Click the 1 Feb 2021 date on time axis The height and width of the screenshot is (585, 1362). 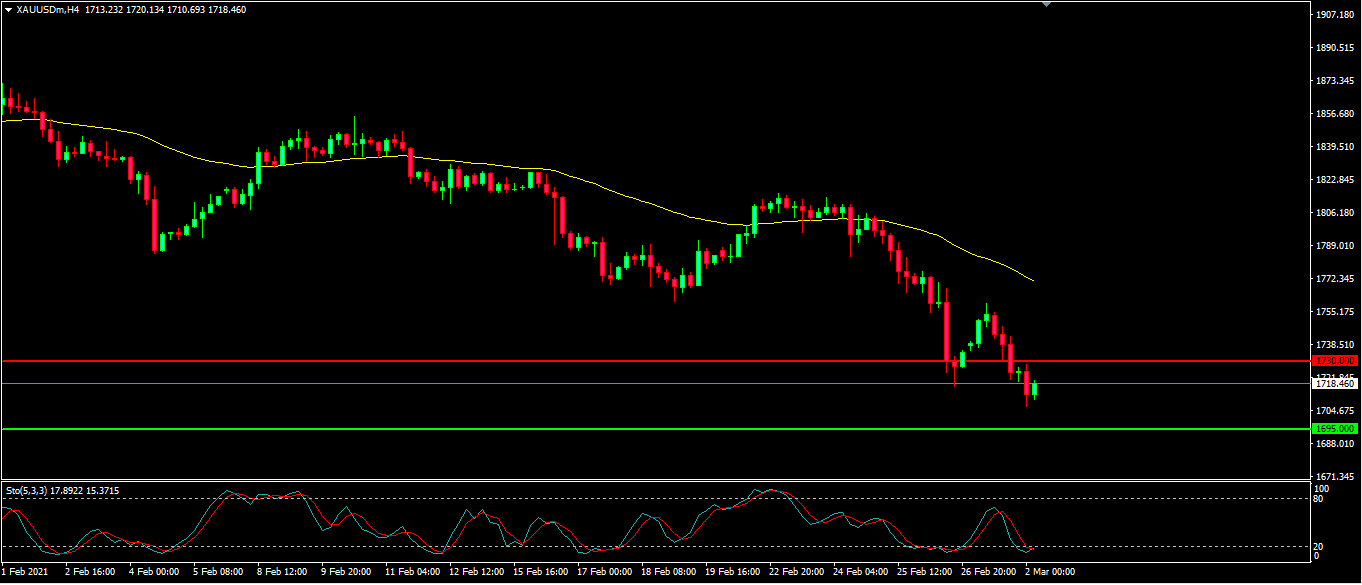tap(24, 572)
